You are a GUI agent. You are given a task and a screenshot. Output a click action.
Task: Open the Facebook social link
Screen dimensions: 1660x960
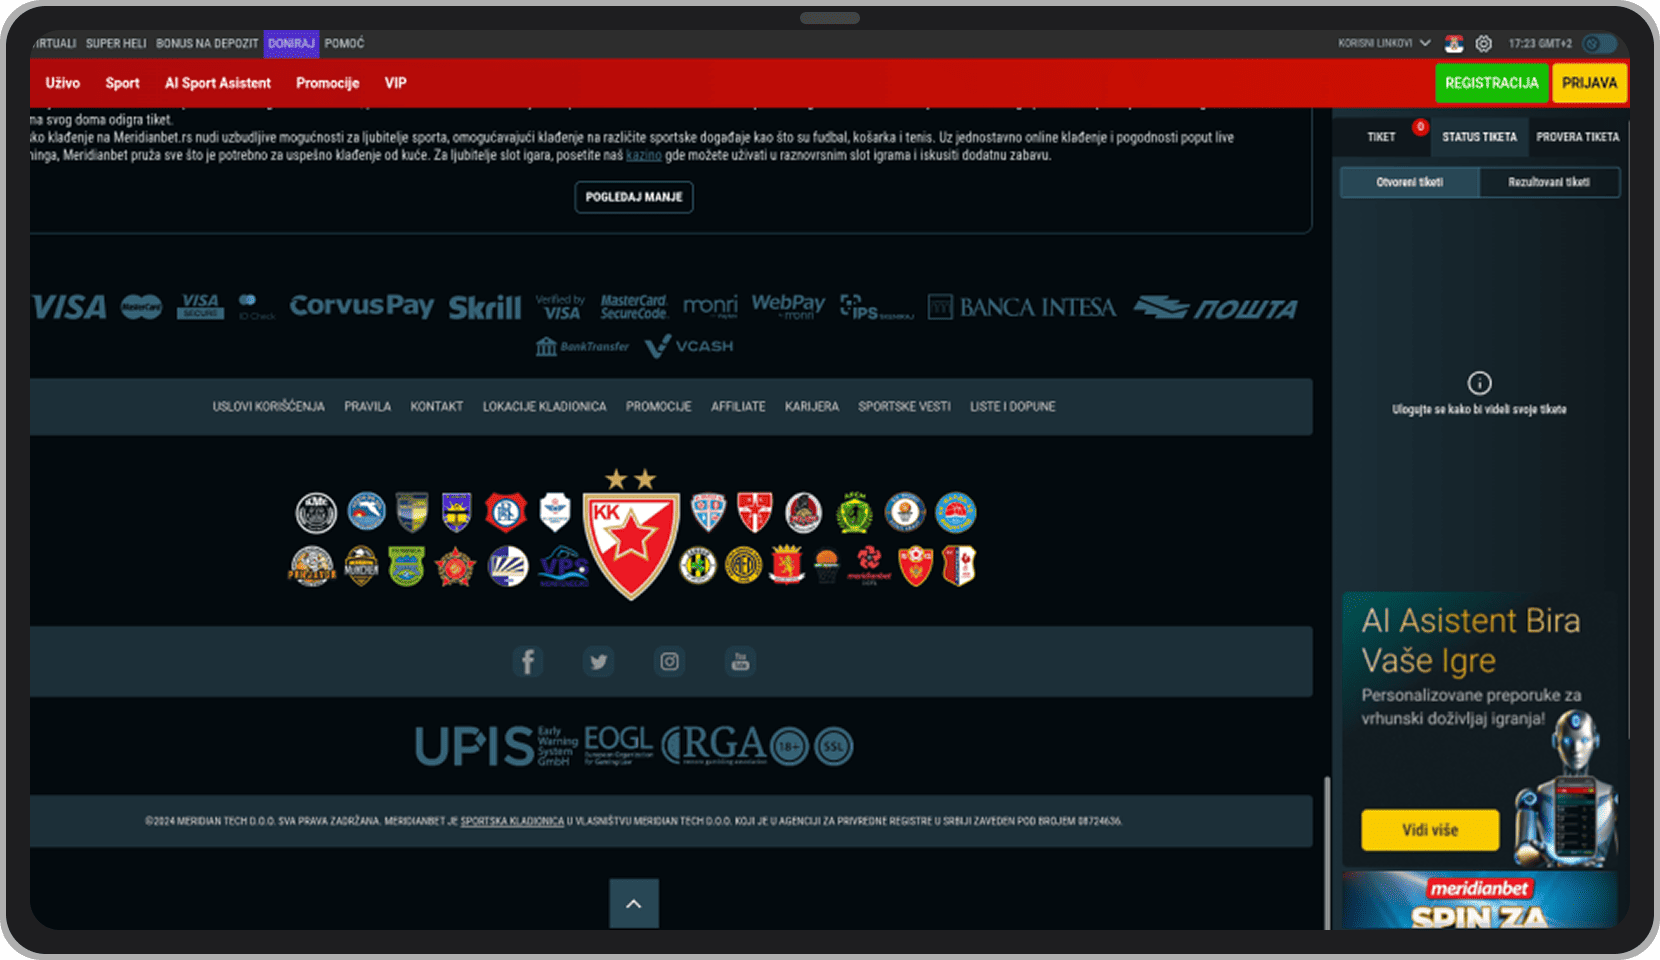coord(528,661)
